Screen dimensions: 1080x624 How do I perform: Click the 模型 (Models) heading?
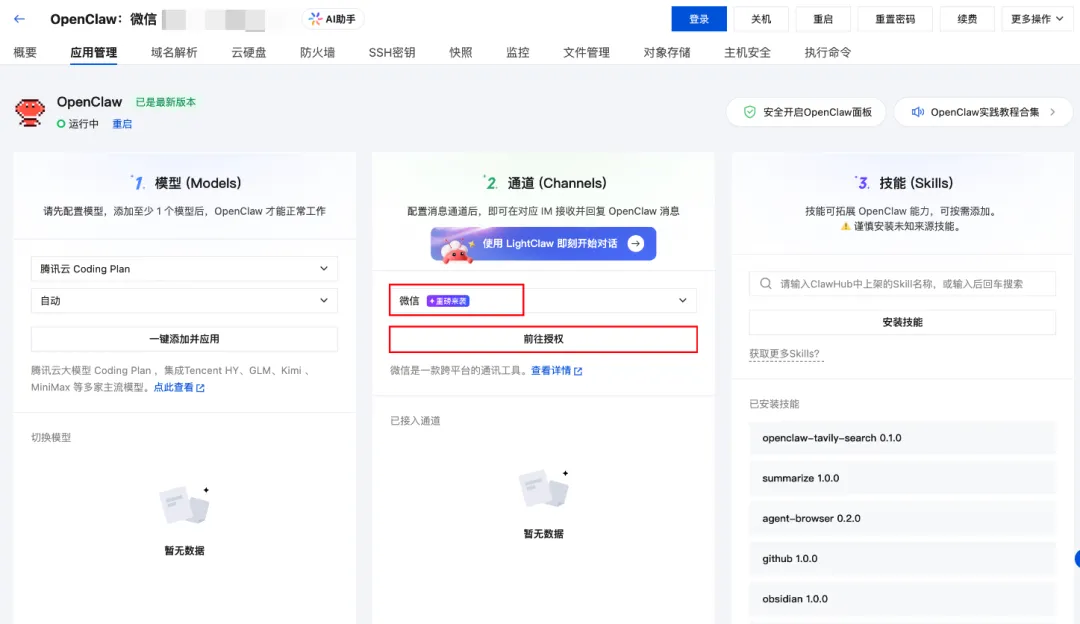[x=198, y=183]
